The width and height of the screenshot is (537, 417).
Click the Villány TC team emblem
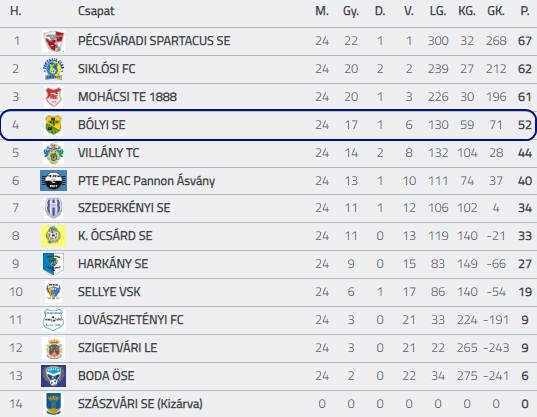53,153
